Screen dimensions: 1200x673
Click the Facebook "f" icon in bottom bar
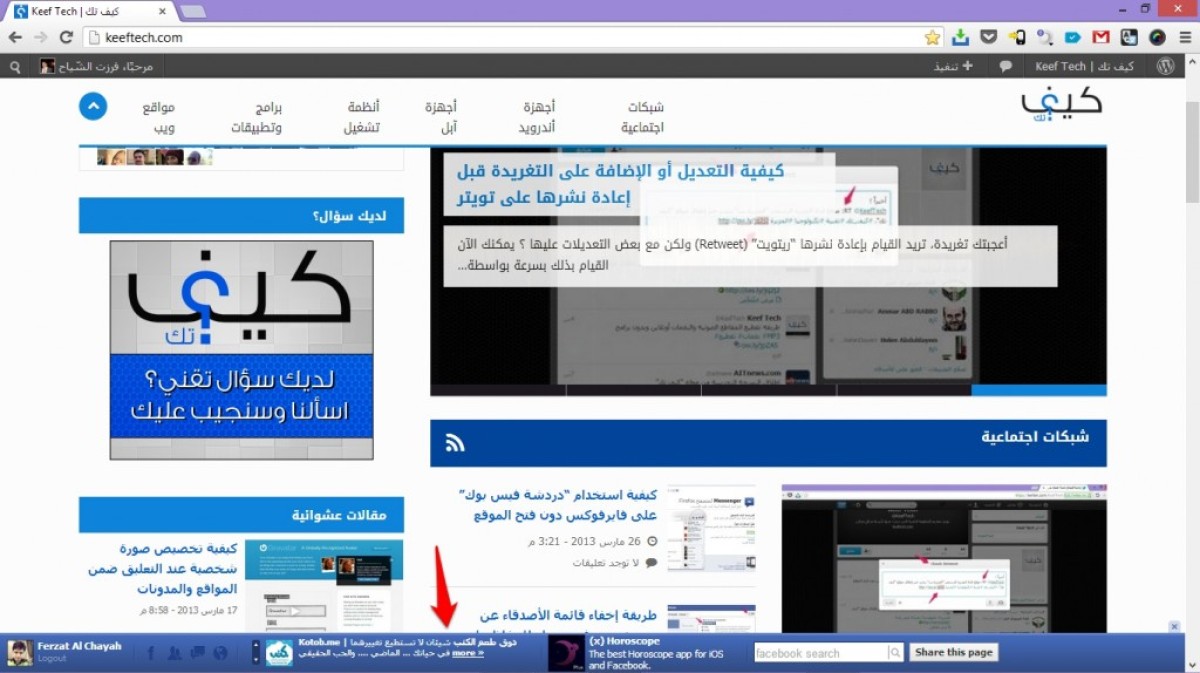coord(152,653)
